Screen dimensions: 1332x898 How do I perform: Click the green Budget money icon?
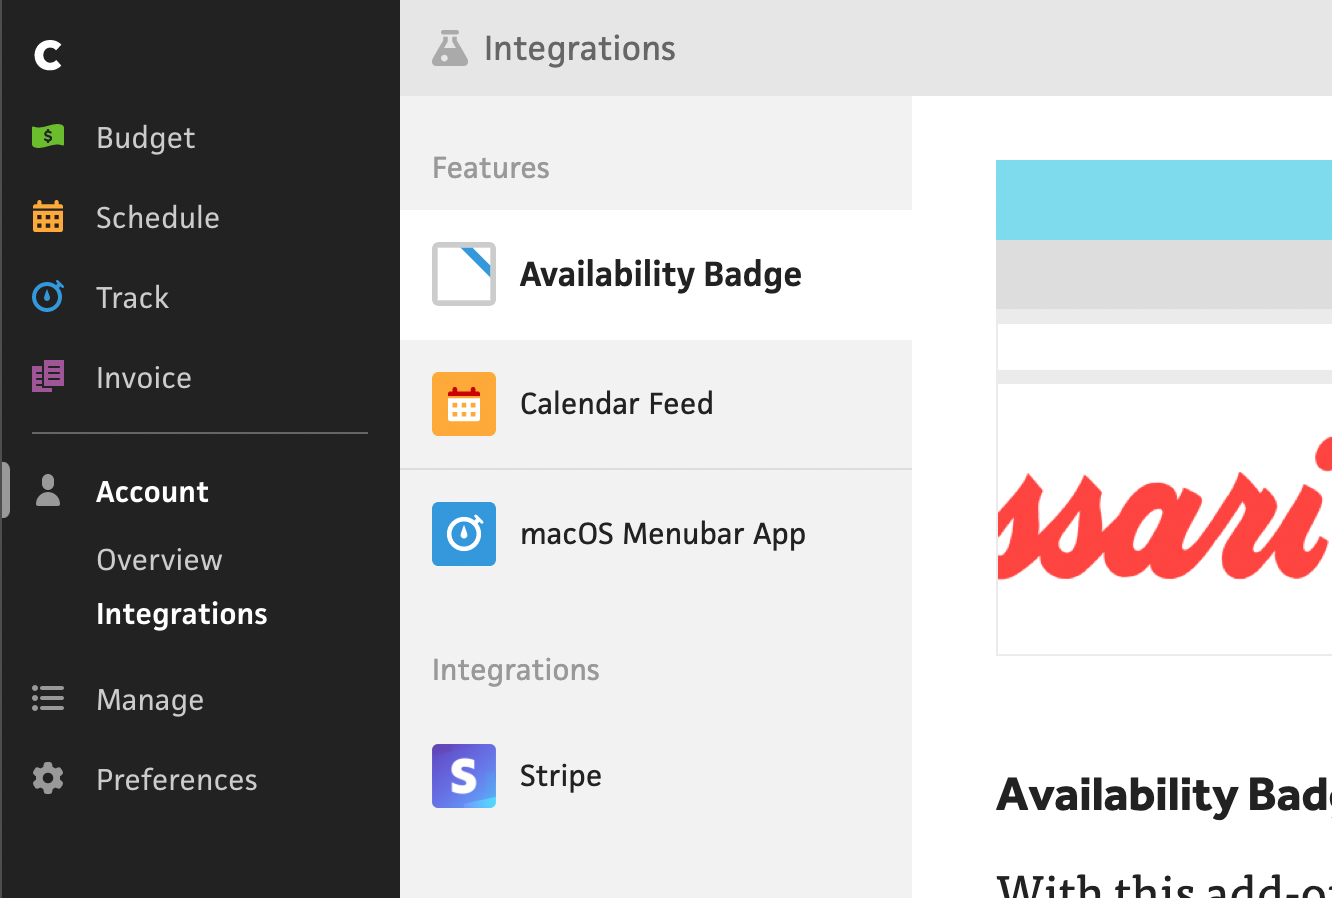click(48, 136)
